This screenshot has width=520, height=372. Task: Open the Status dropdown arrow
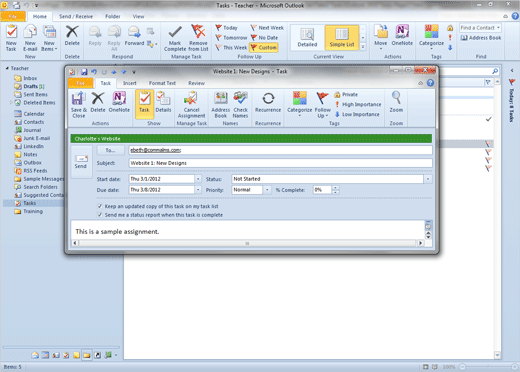(x=428, y=179)
